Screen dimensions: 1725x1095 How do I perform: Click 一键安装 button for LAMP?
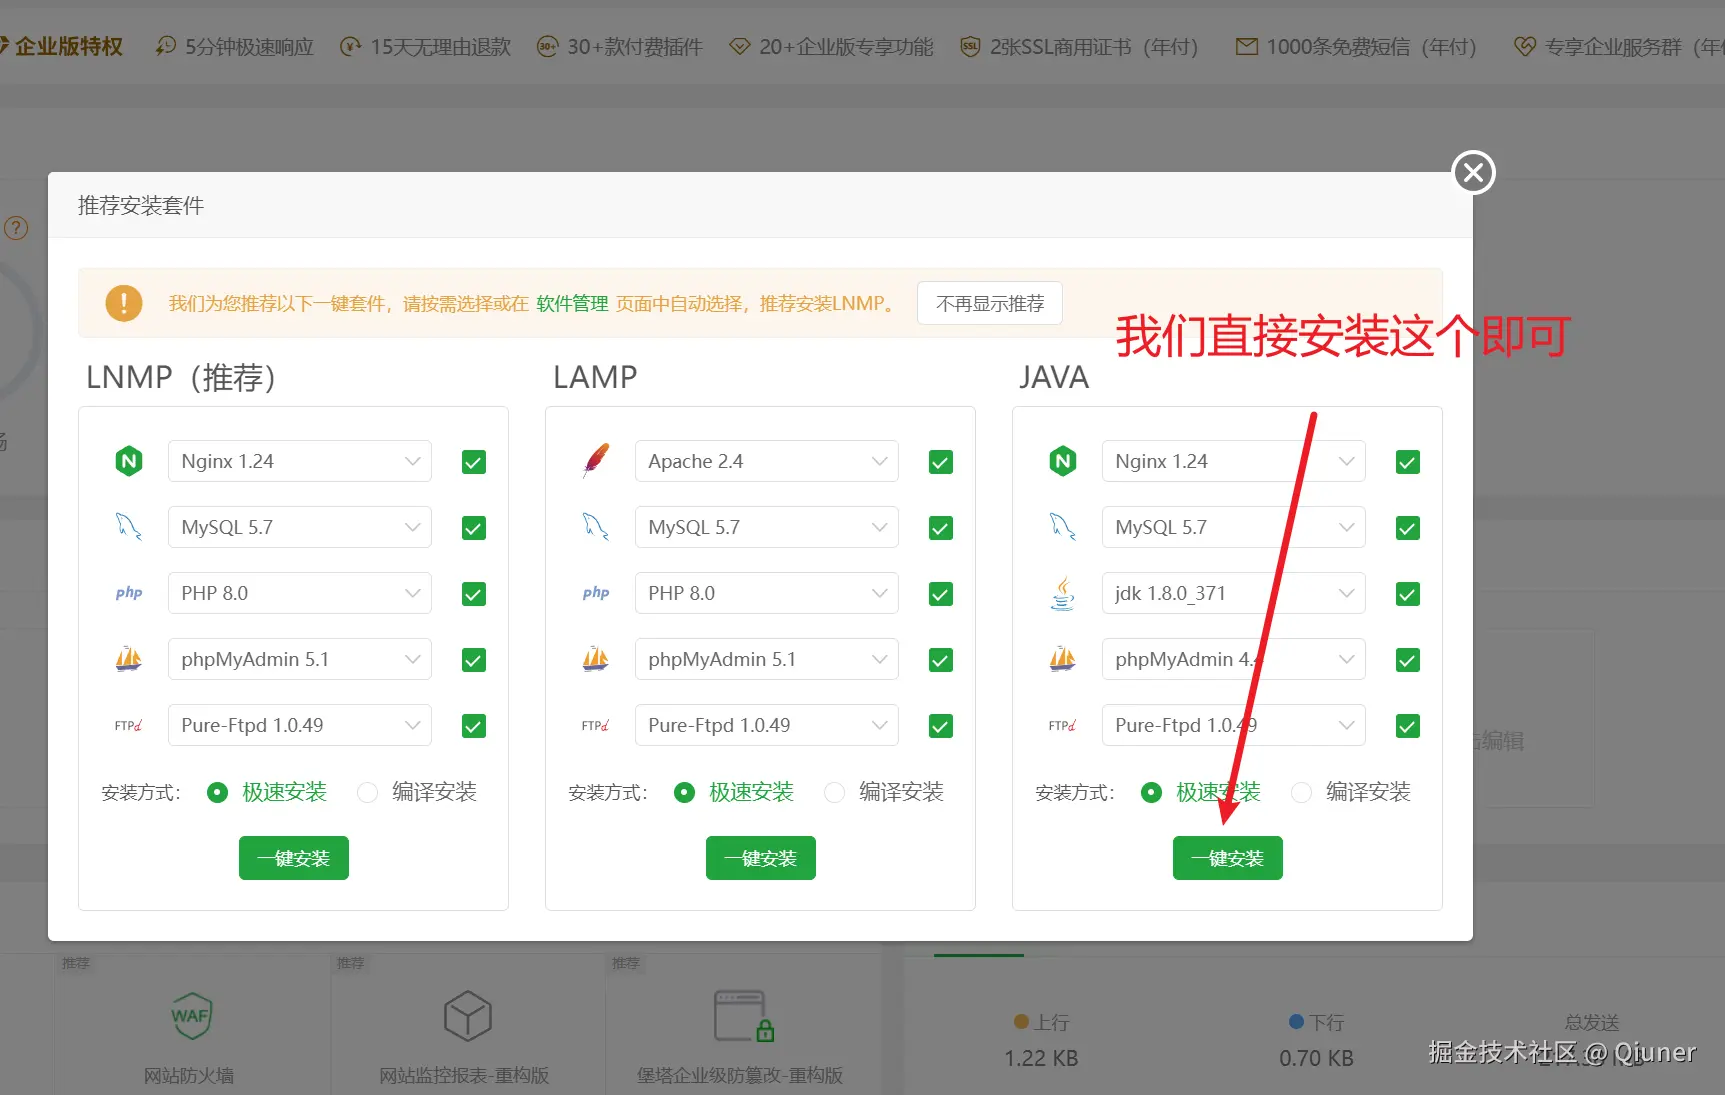pyautogui.click(x=761, y=858)
